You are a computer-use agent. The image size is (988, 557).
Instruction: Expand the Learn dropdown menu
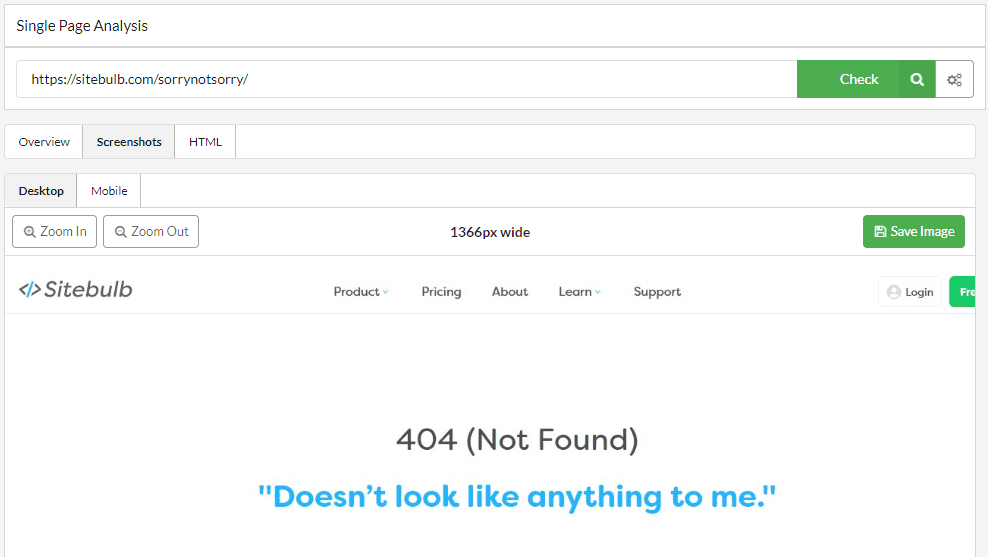click(580, 292)
